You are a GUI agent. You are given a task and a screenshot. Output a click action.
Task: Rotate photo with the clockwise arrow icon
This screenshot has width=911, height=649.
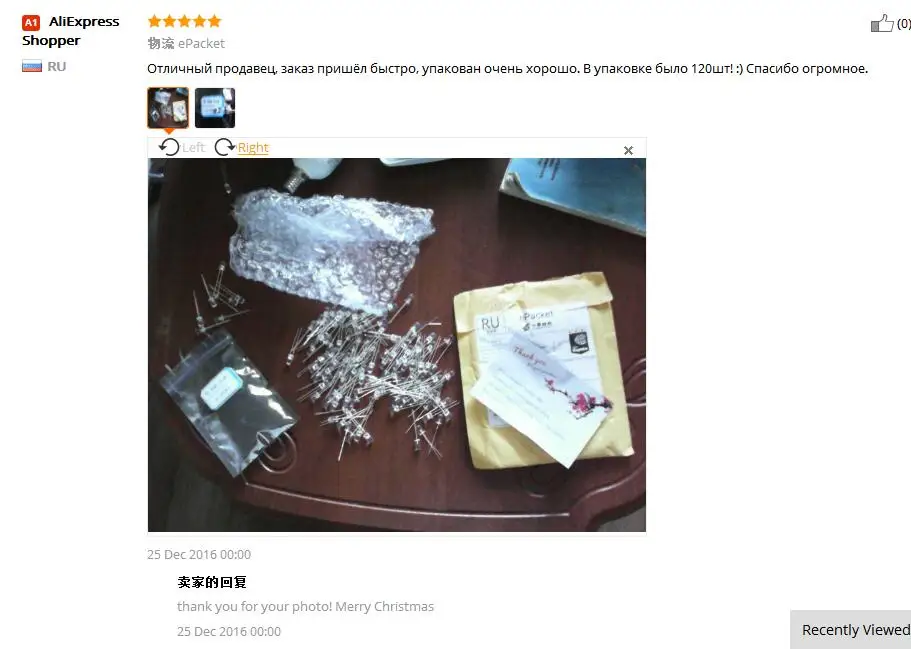224,148
